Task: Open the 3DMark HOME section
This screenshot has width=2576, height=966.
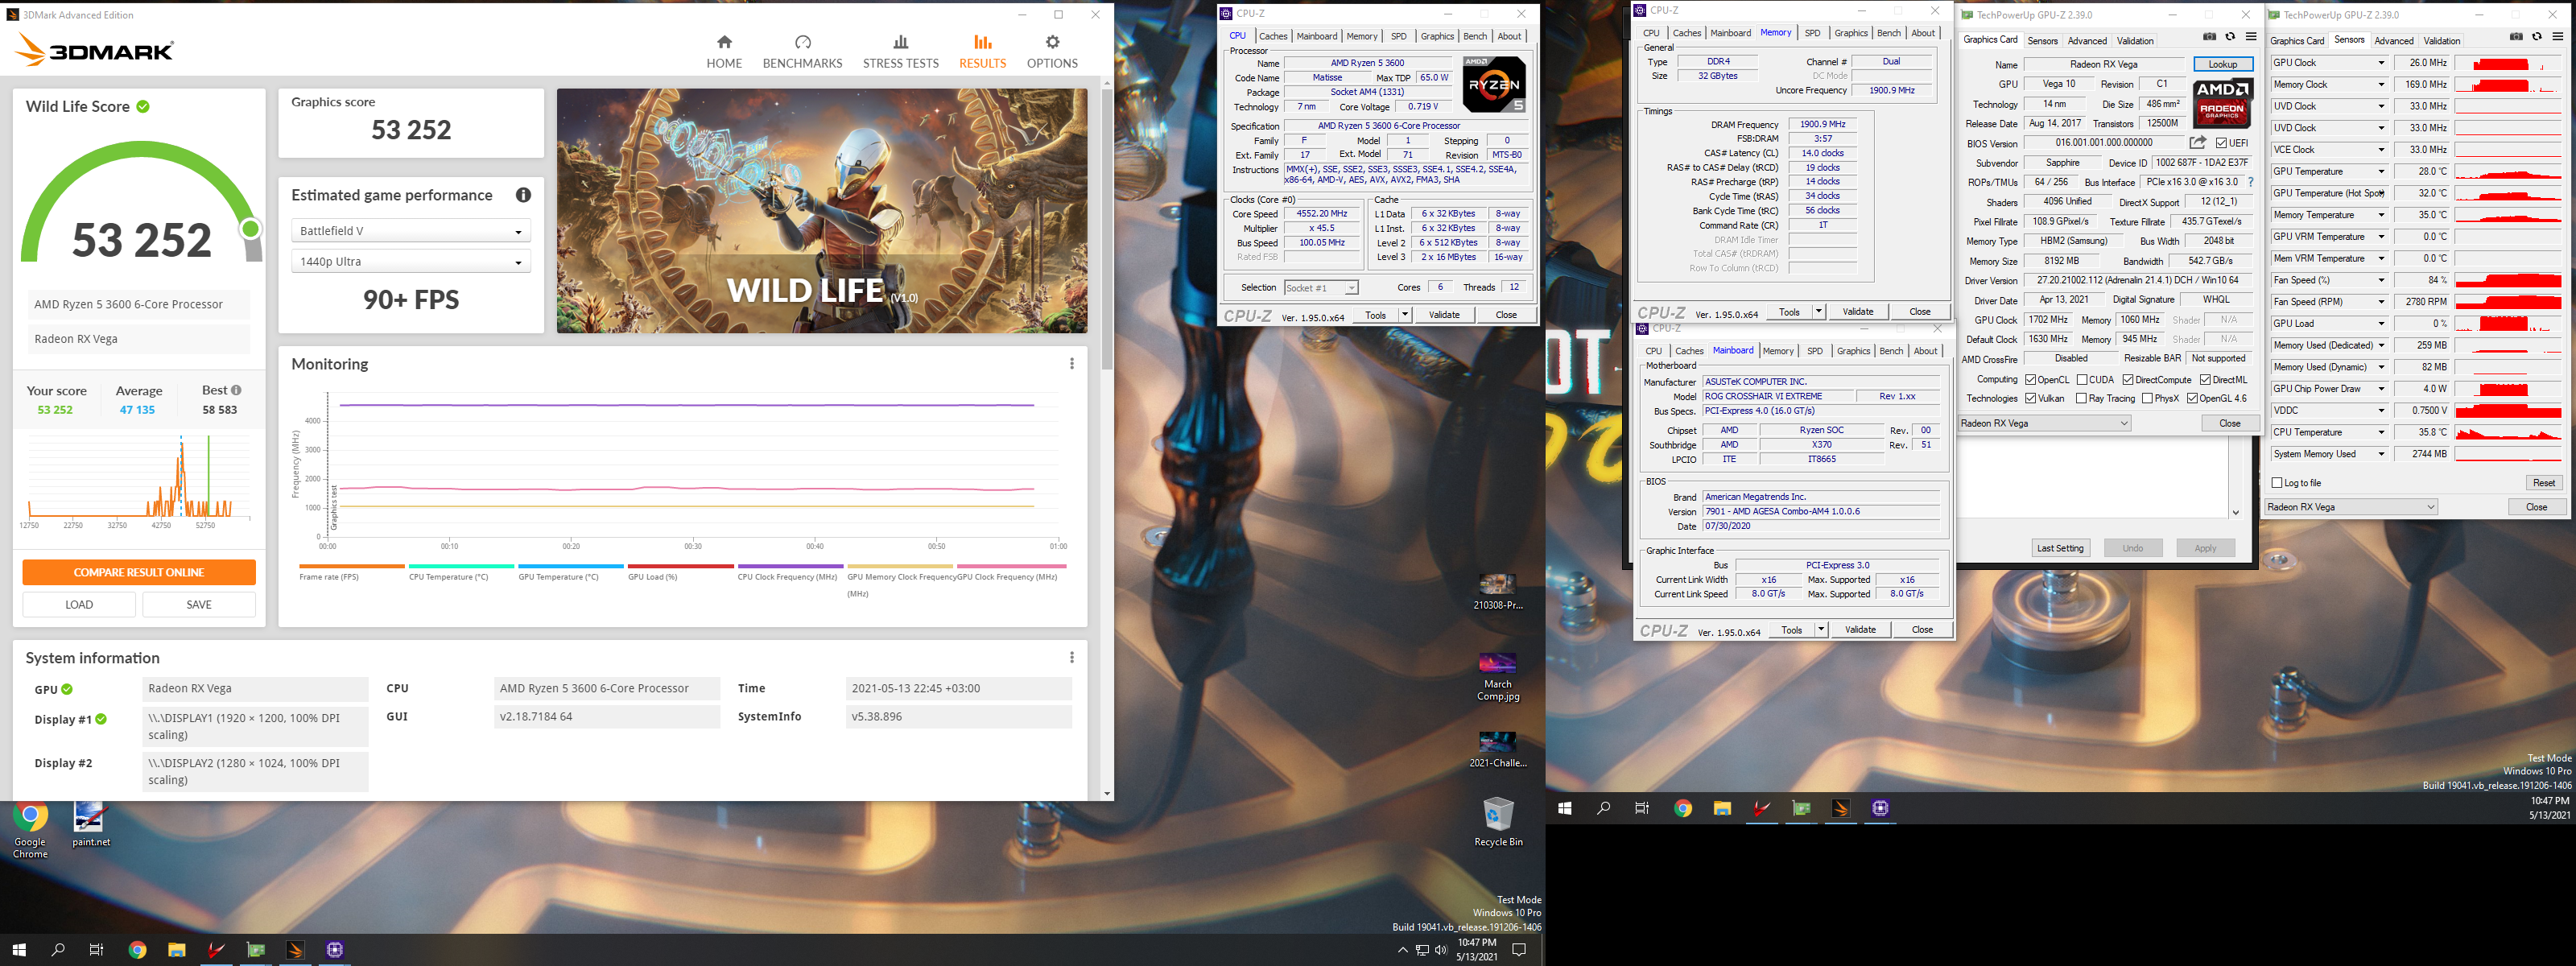Action: point(724,52)
